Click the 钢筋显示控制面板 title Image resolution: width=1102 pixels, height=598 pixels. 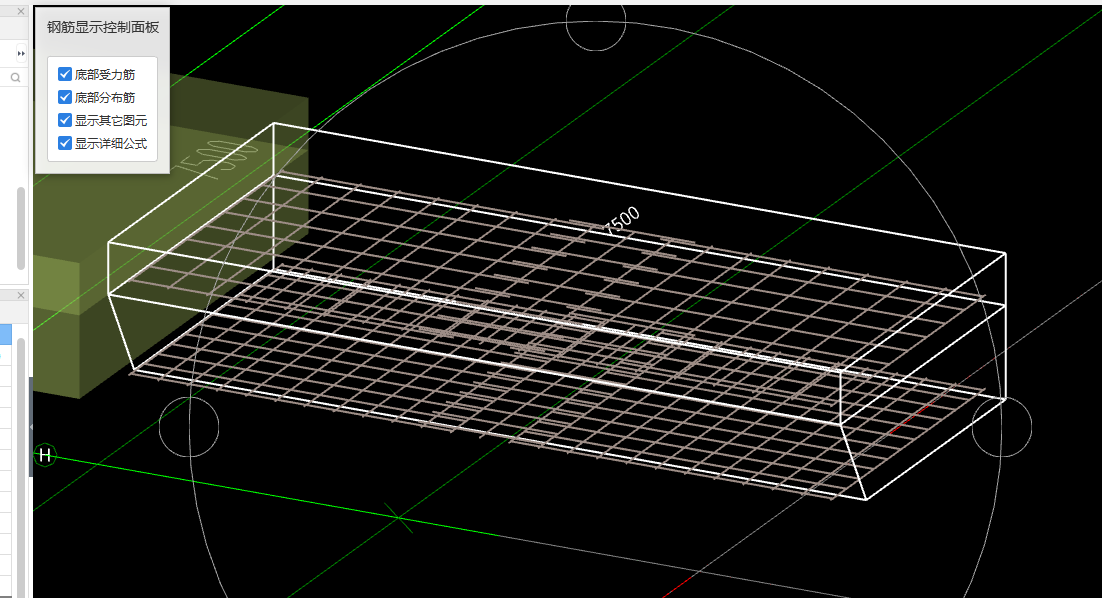103,27
